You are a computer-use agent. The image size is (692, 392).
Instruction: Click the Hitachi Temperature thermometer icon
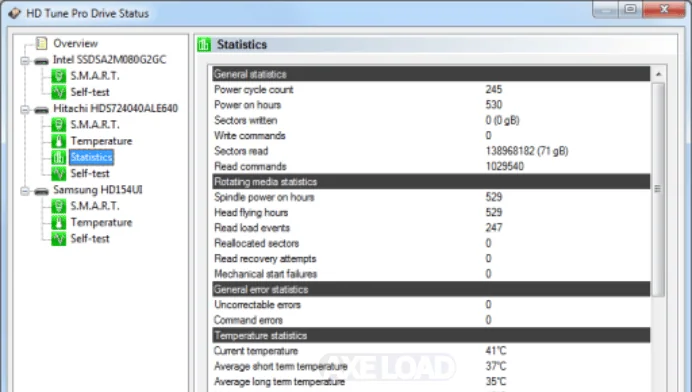tap(58, 141)
